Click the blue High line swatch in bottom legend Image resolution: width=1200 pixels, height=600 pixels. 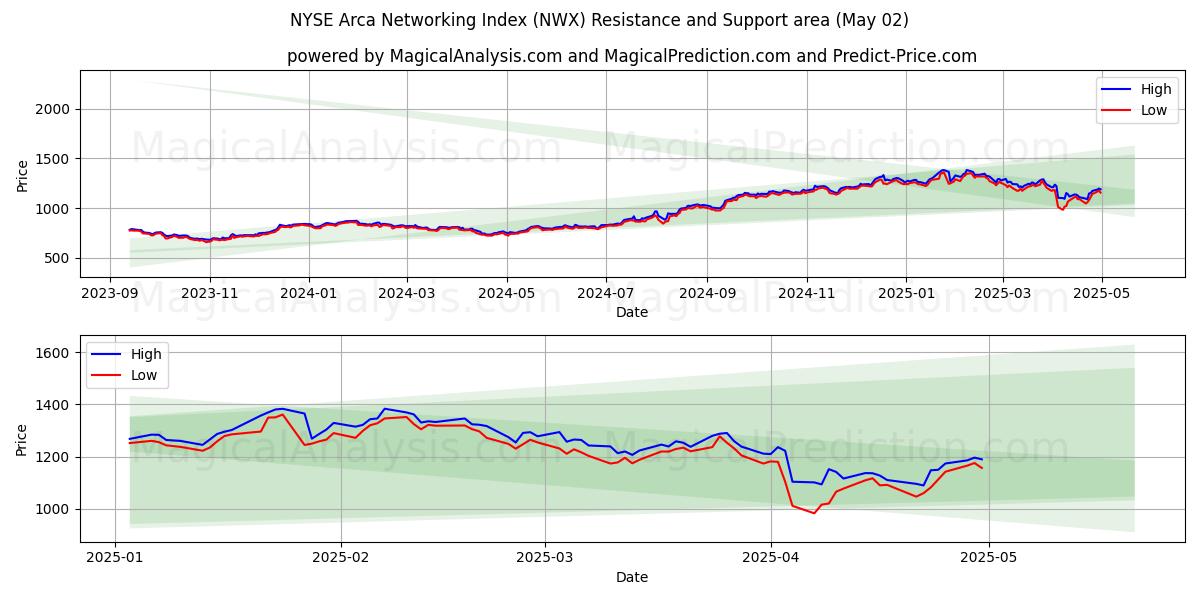108,354
